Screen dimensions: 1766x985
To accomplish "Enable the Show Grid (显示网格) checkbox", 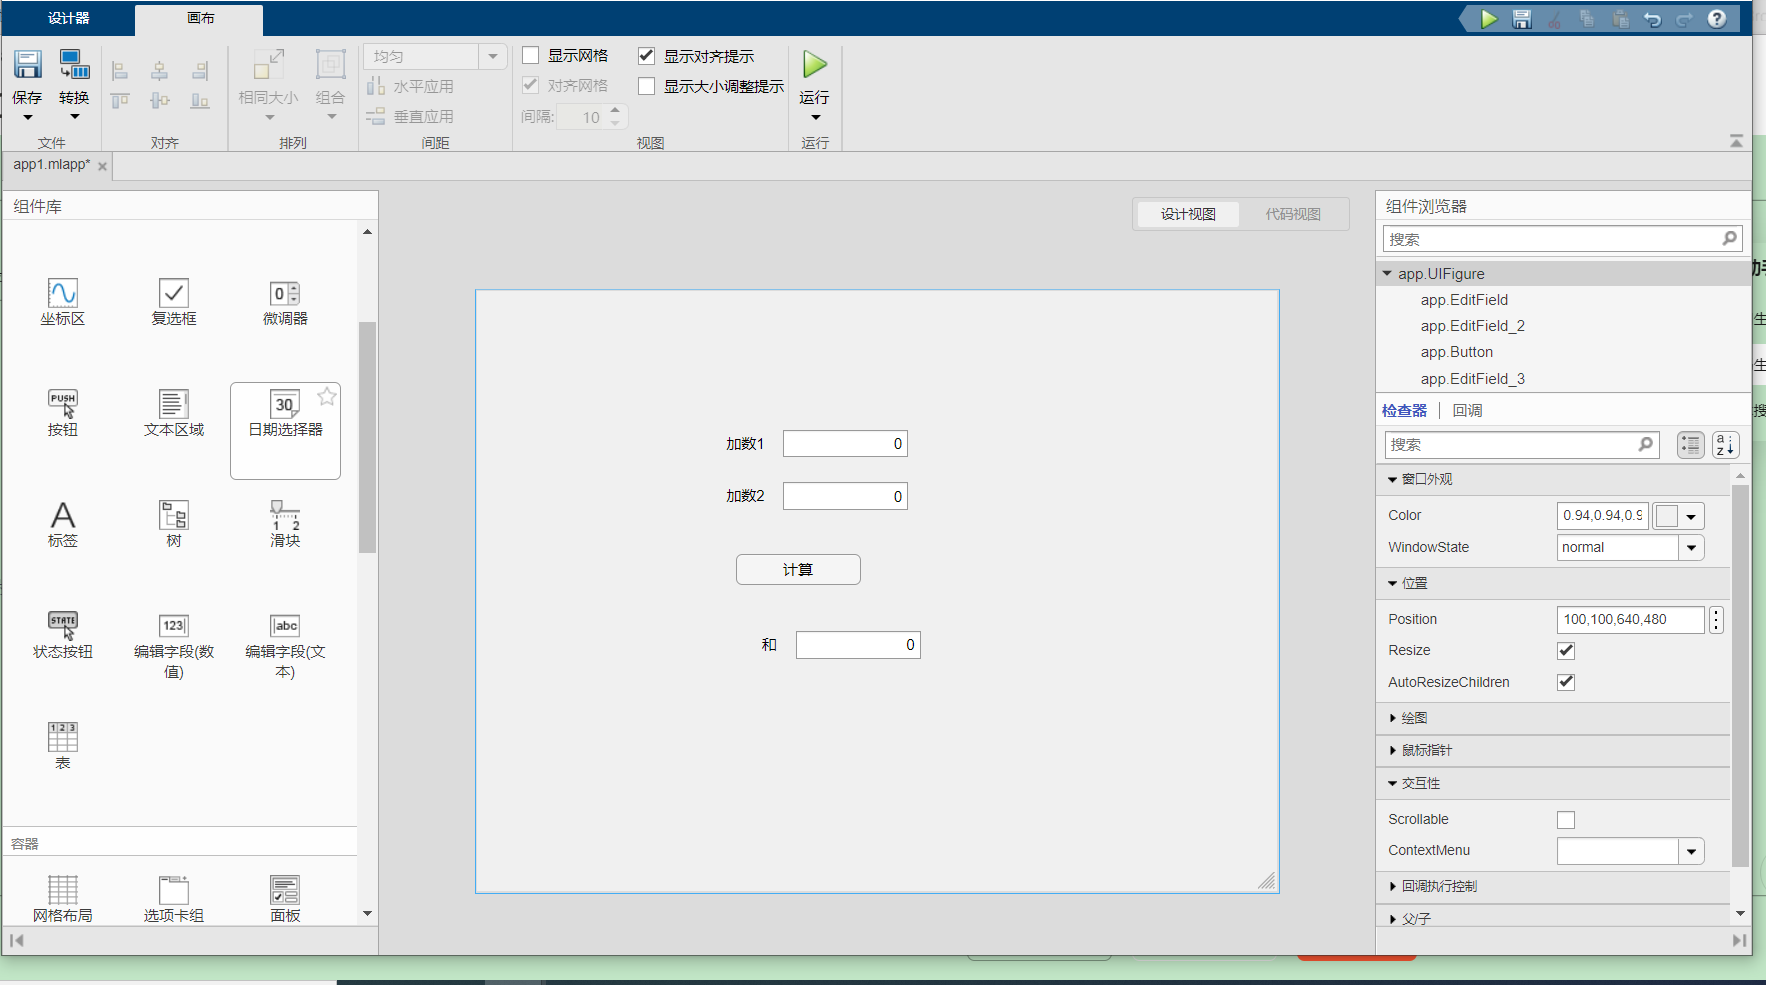I will click(531, 56).
